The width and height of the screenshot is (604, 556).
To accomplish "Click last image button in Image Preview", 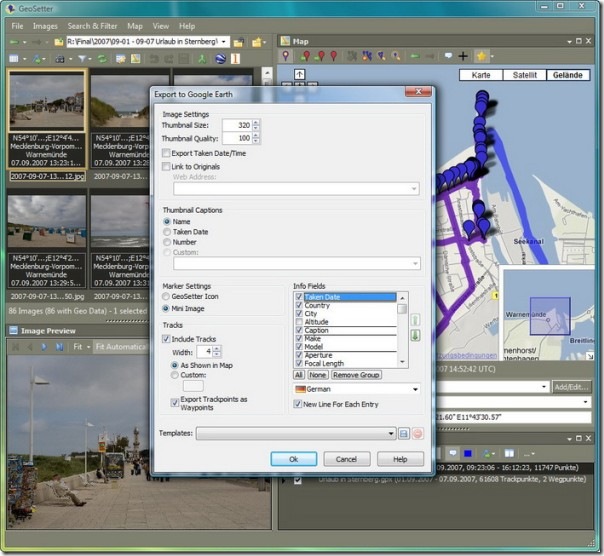I will click(x=59, y=347).
